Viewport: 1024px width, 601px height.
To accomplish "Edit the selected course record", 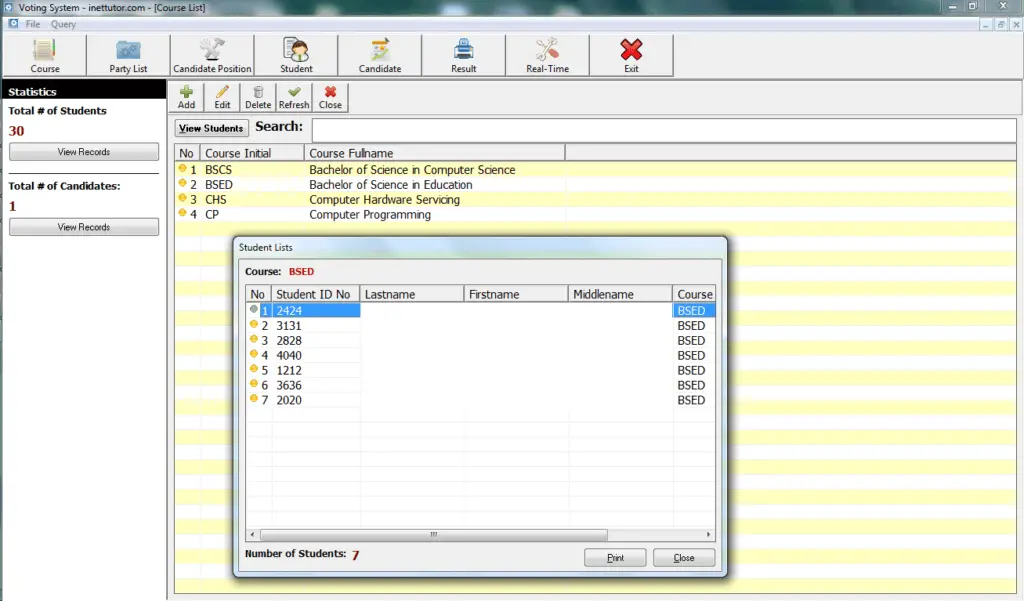I will [x=222, y=96].
